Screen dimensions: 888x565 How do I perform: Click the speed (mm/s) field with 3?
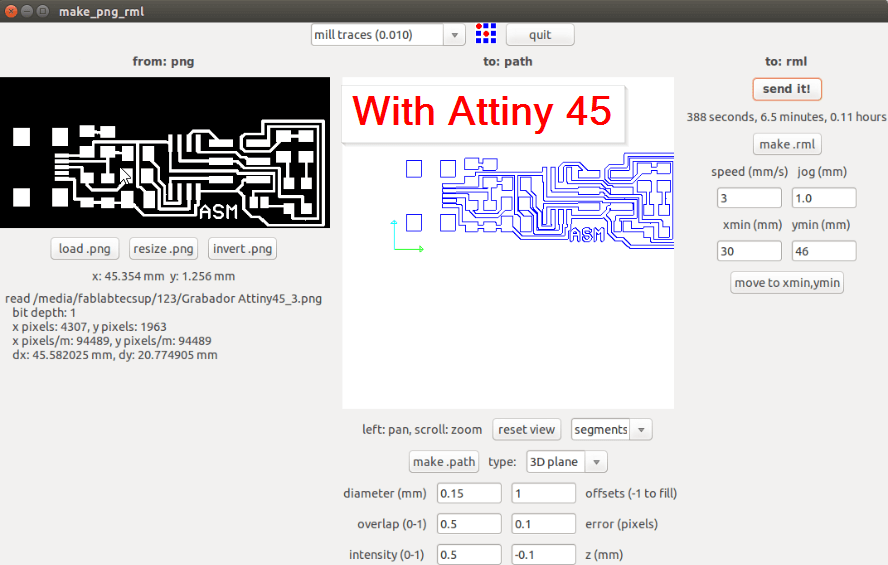point(749,198)
